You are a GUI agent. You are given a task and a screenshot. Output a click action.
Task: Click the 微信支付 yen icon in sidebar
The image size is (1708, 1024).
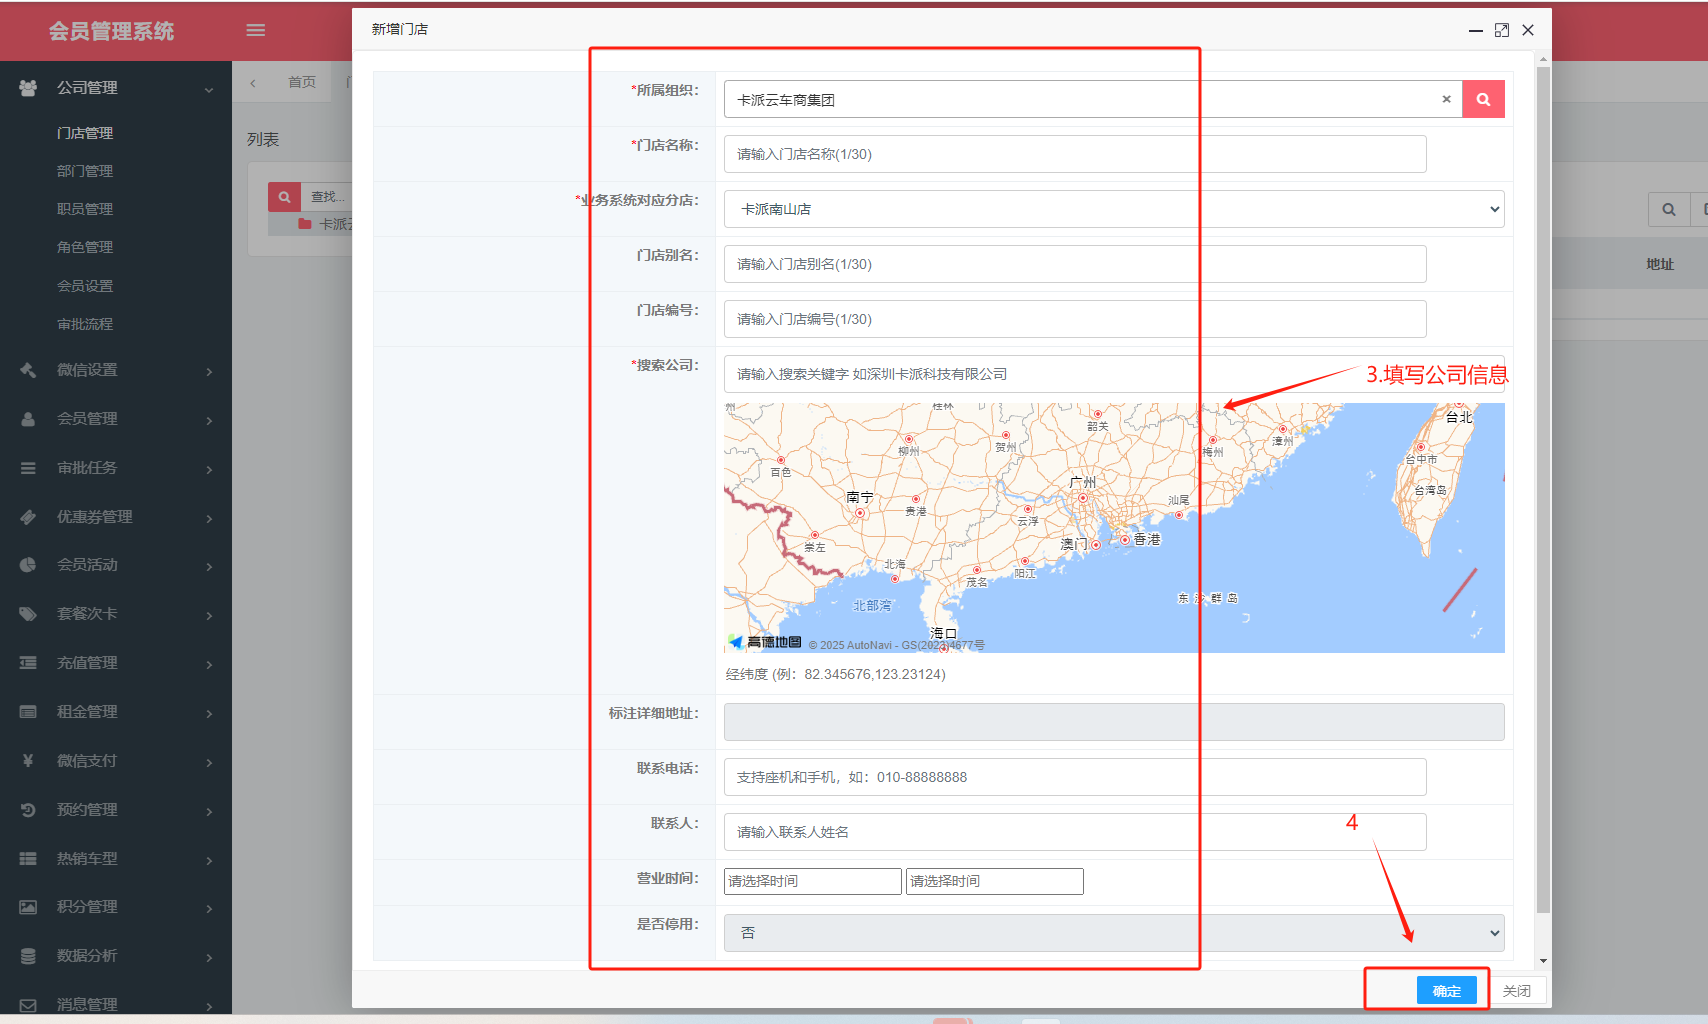28,761
